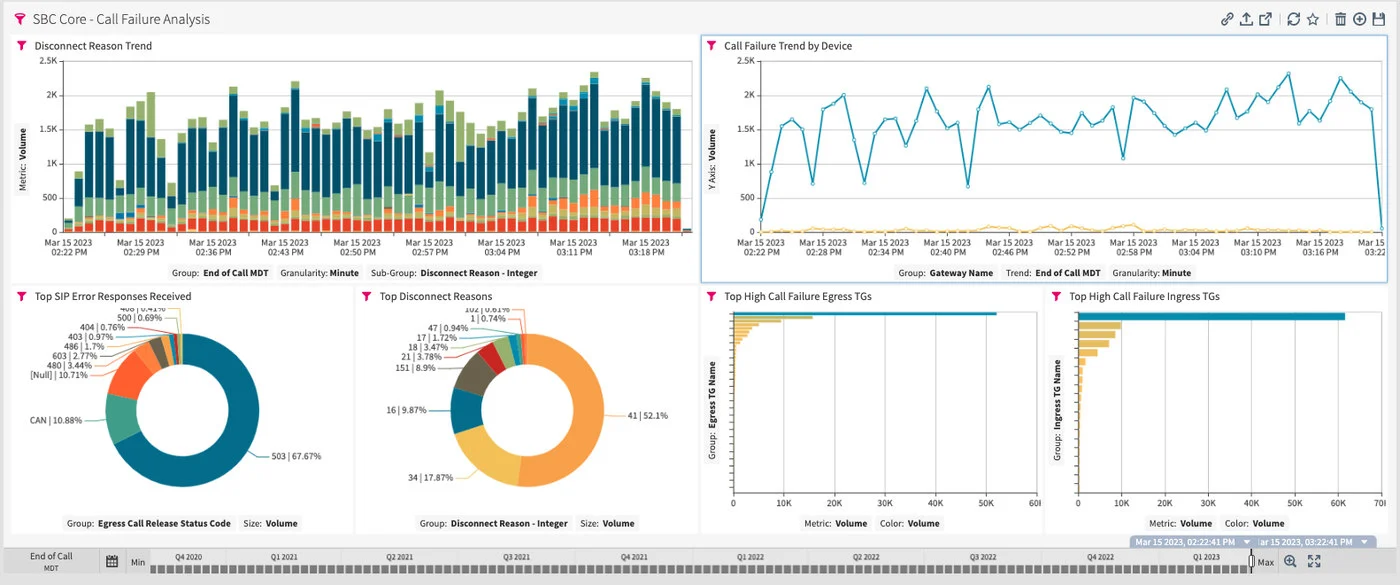Click filter icon on Top SIP Error Responses
This screenshot has width=1400, height=585.
coord(21,296)
